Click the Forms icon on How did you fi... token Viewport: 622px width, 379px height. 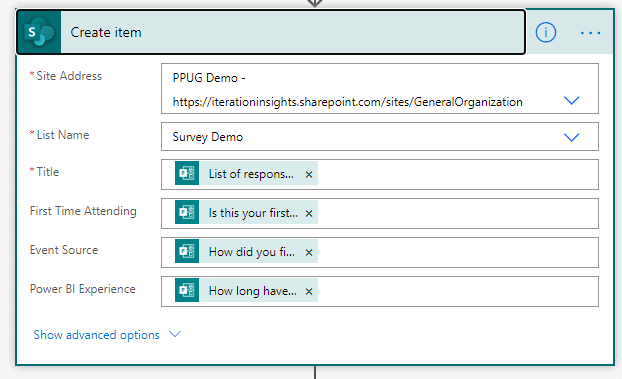tap(187, 251)
